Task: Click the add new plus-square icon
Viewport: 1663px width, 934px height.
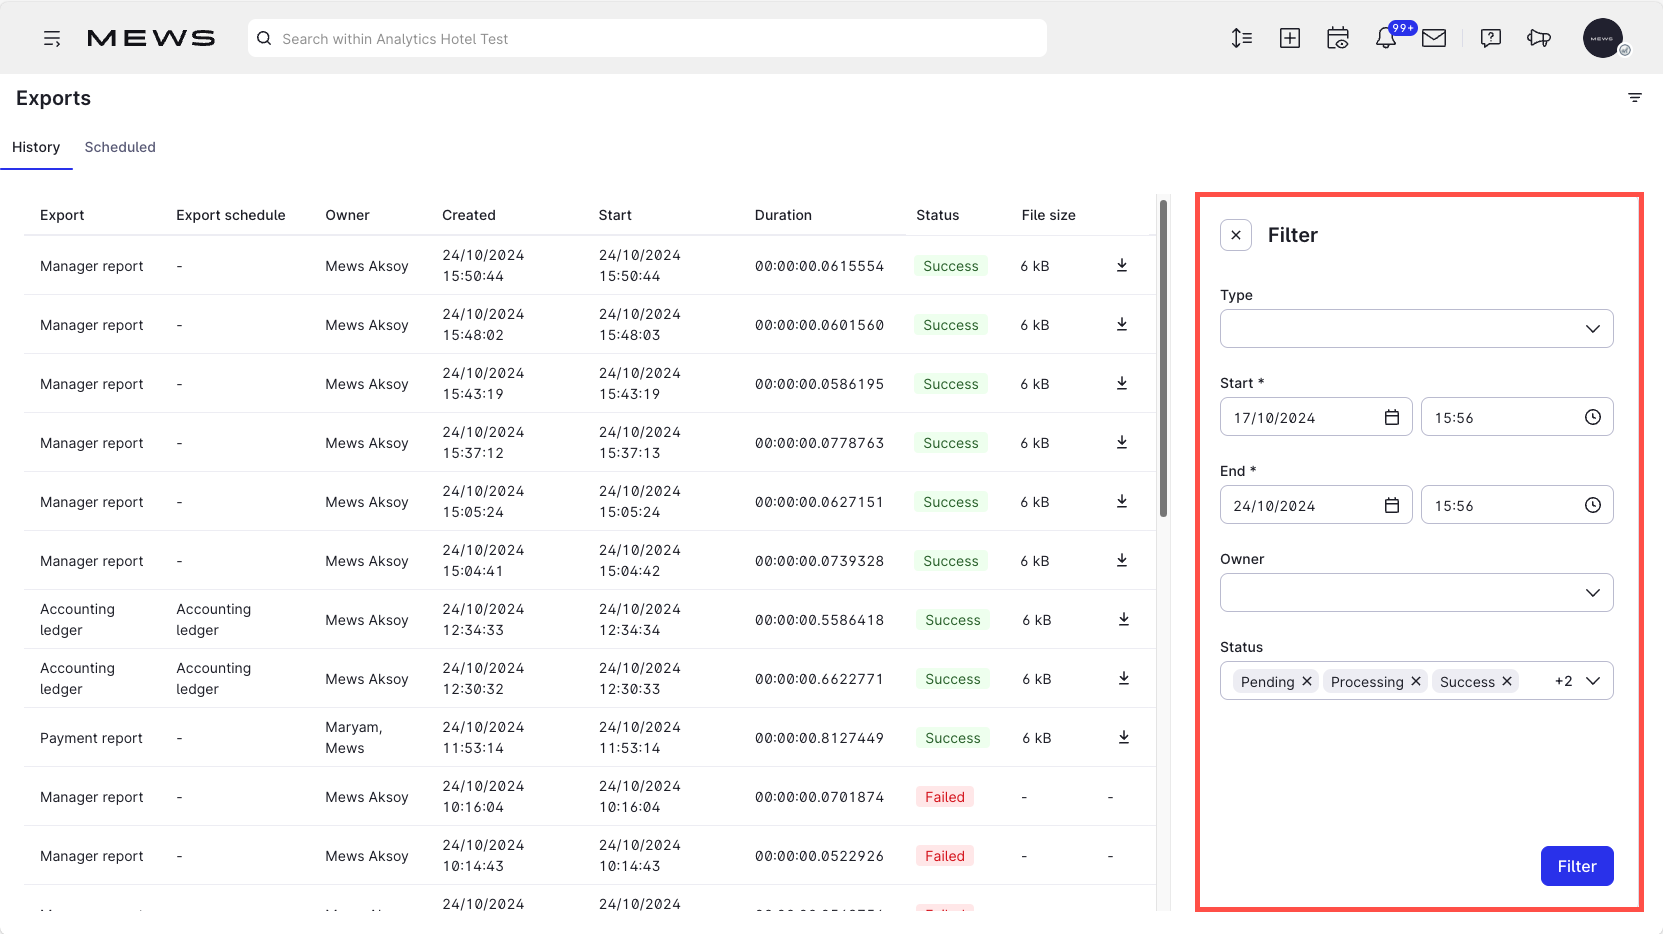Action: (x=1290, y=38)
